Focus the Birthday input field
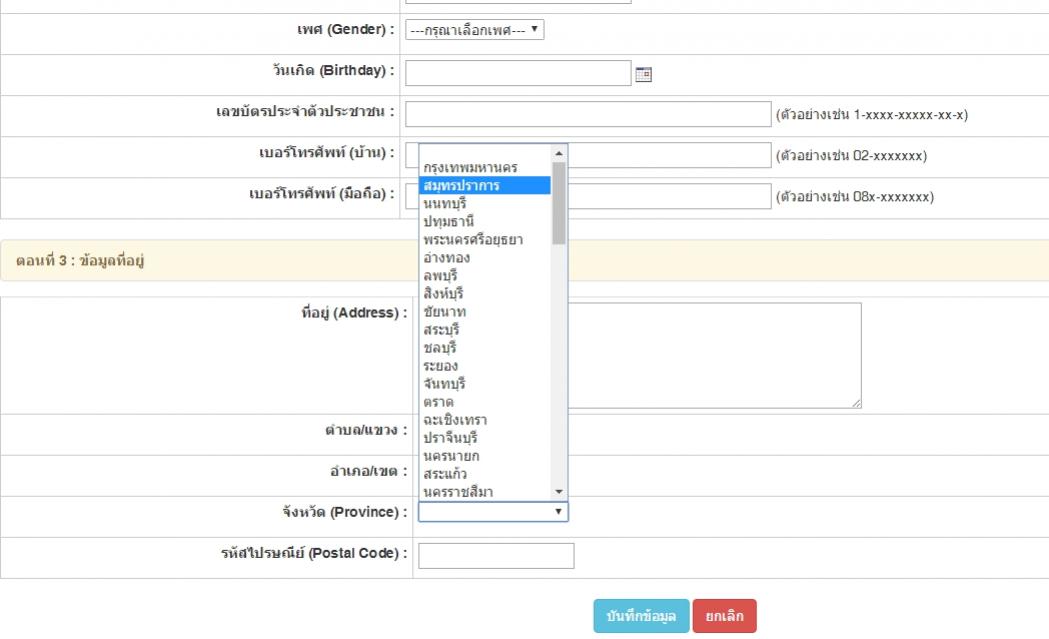The height and width of the screenshot is (639, 1049). (518, 73)
